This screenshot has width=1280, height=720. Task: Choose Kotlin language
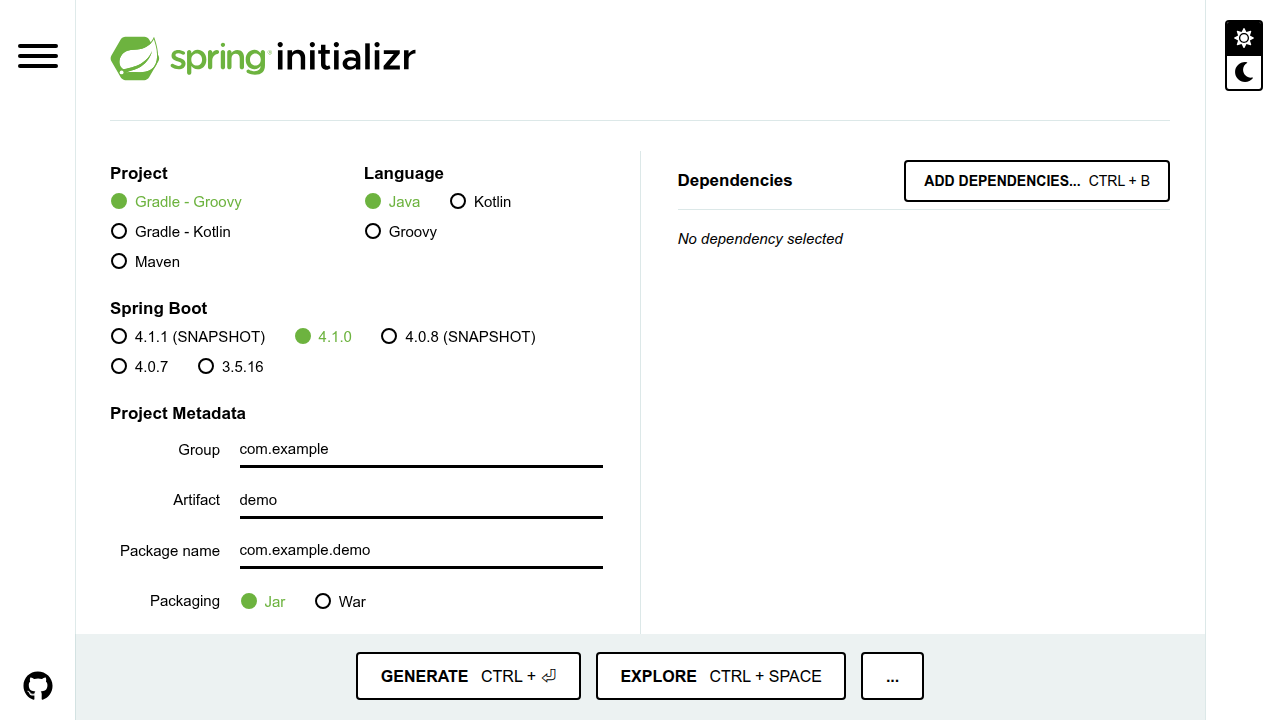click(x=481, y=201)
